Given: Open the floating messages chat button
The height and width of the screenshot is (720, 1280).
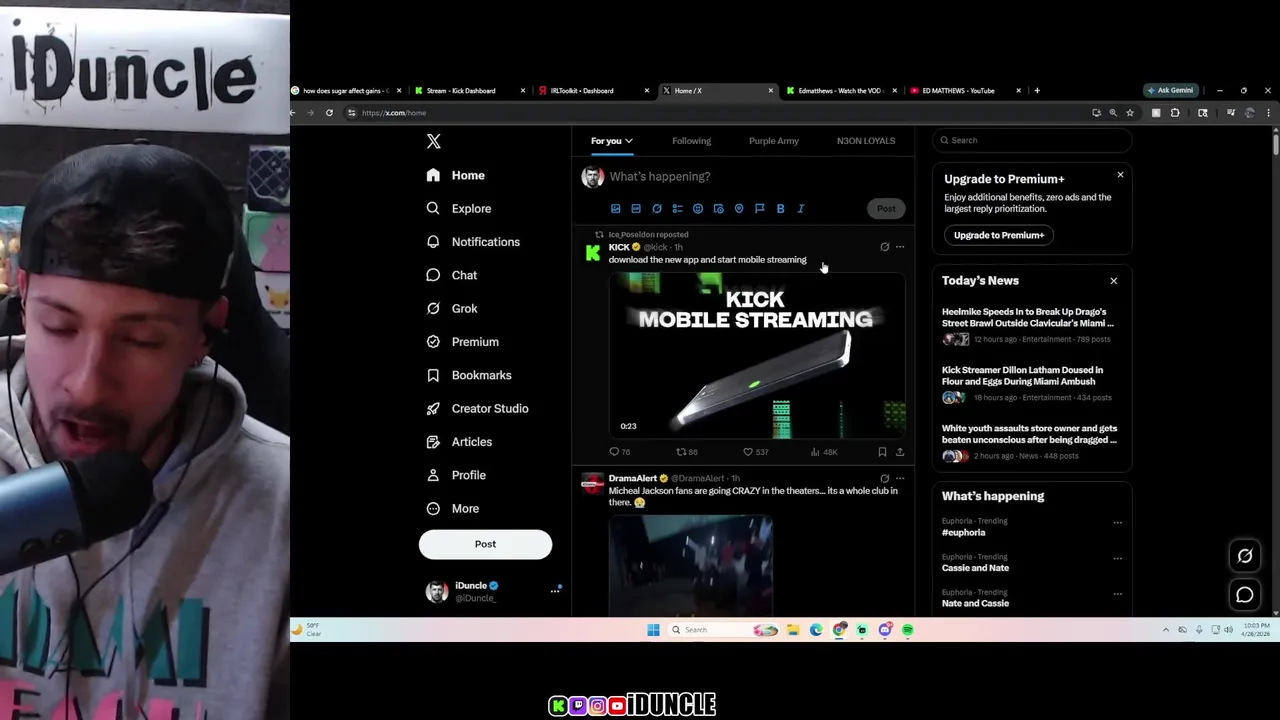Looking at the screenshot, I should (x=1245, y=595).
